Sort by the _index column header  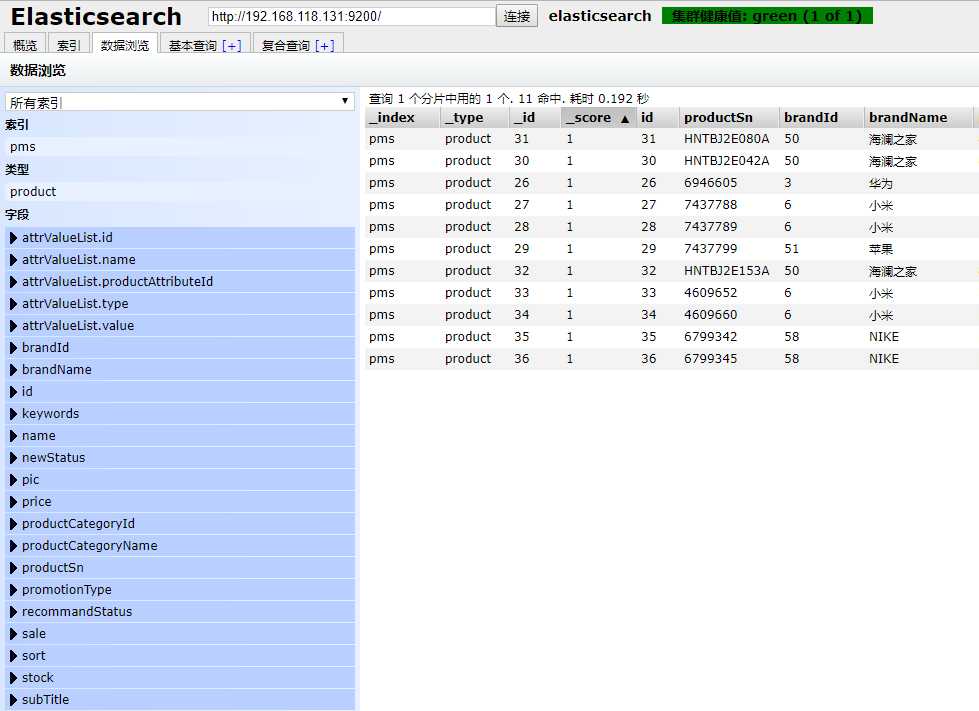pyautogui.click(x=403, y=117)
